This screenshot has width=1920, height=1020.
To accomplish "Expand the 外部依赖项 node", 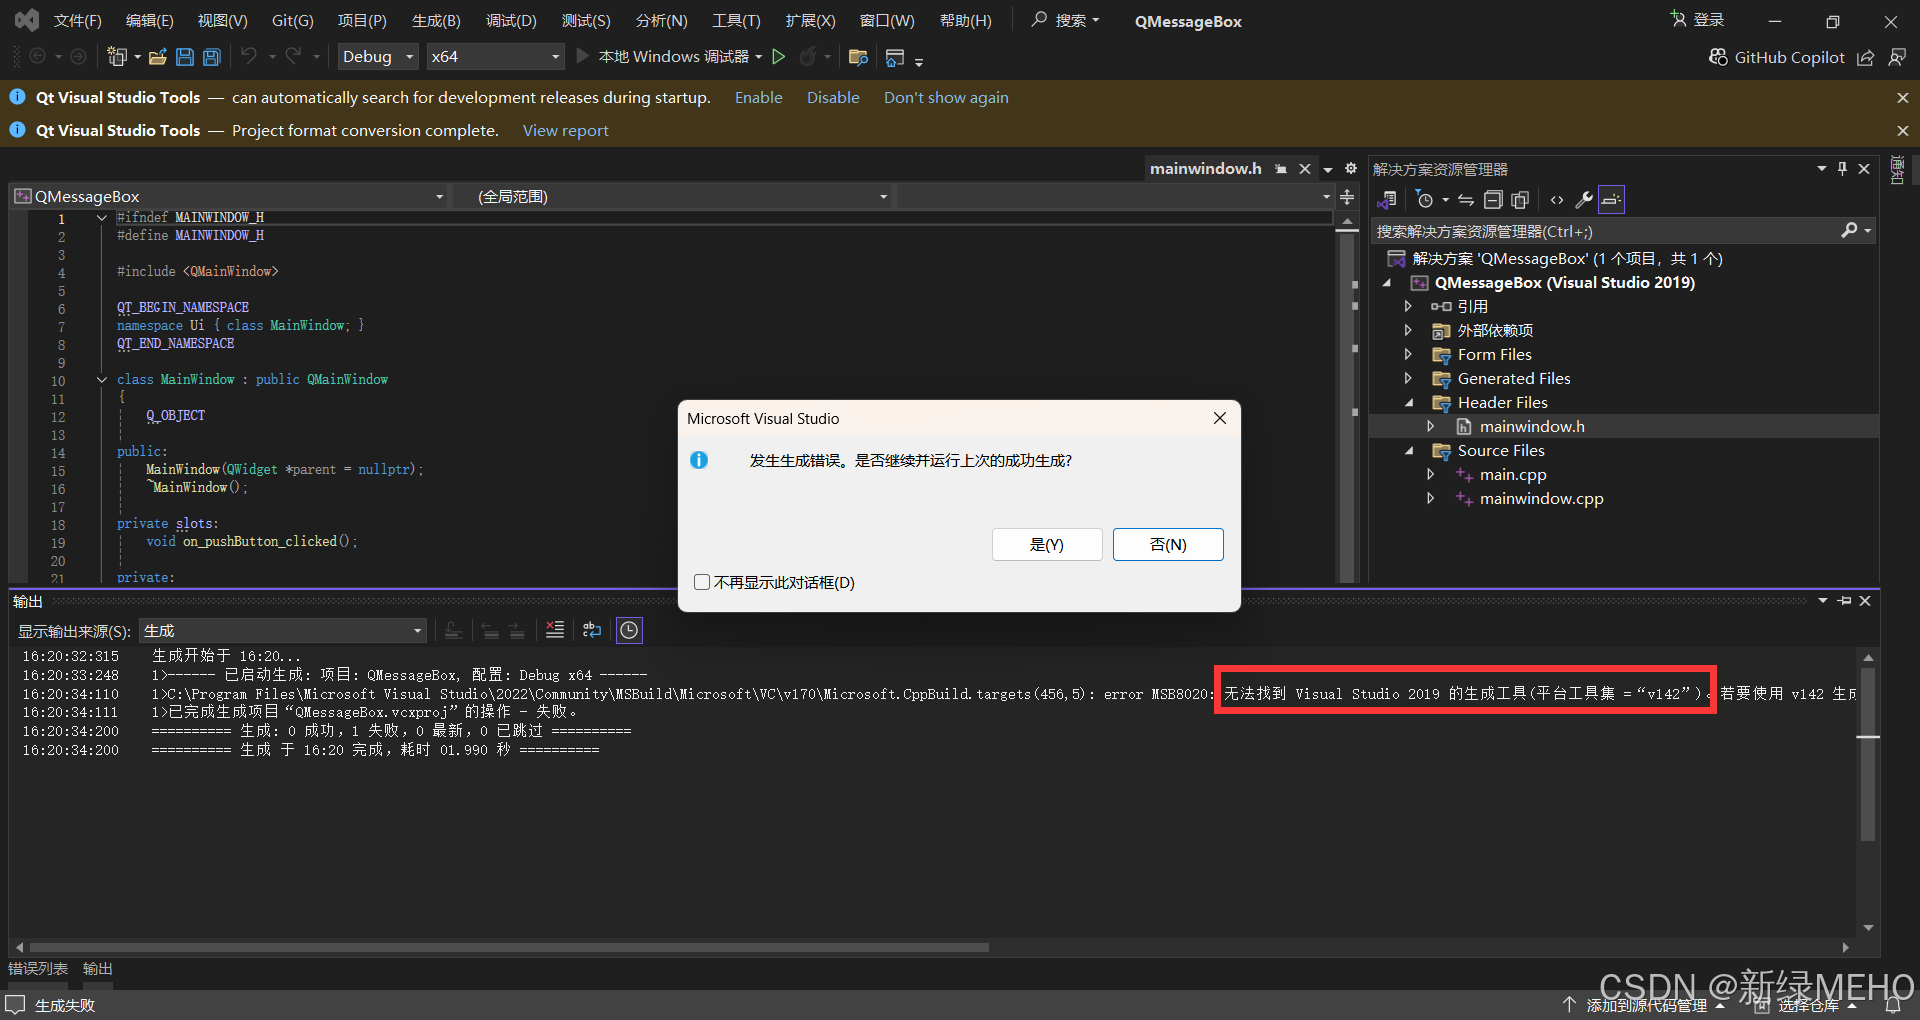I will click(x=1408, y=330).
